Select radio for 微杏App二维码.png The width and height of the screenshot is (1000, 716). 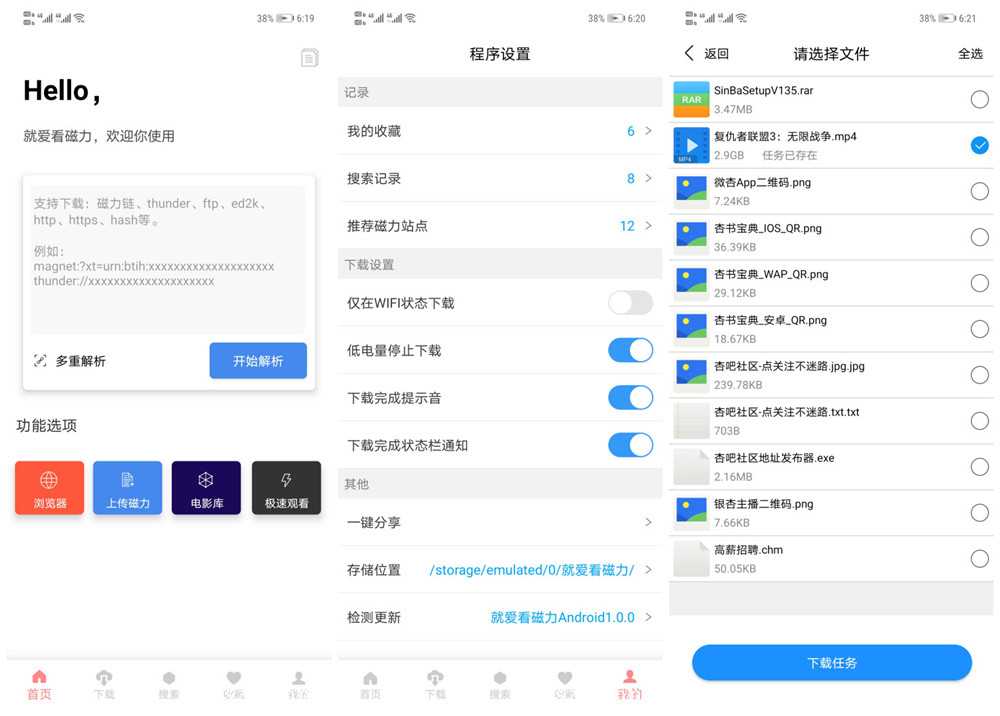point(980,191)
